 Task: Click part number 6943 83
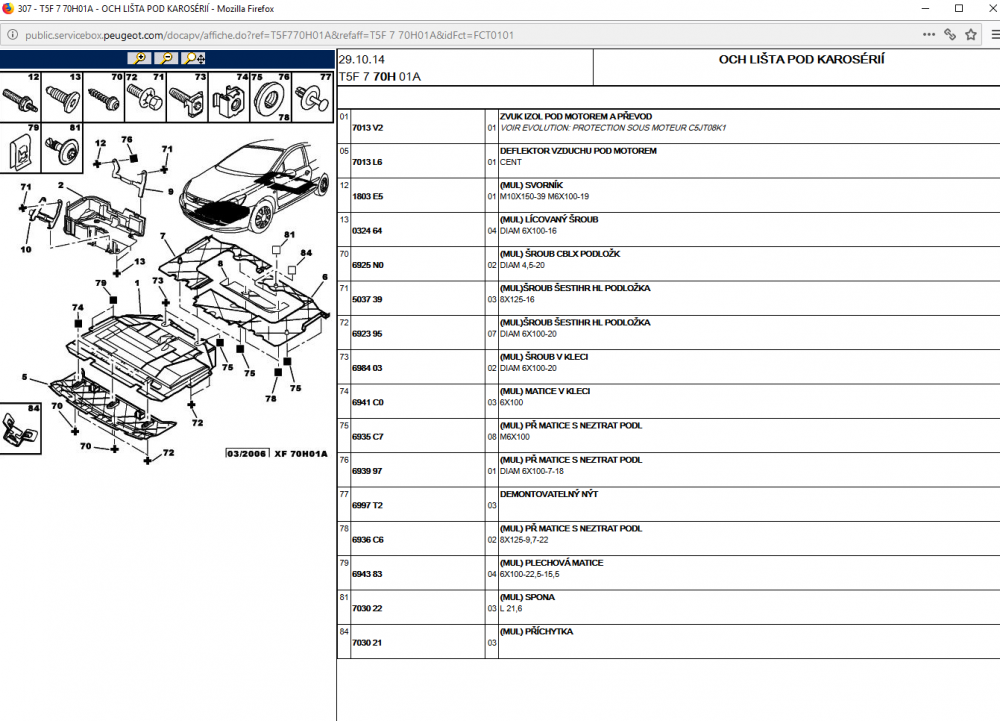[x=367, y=574]
